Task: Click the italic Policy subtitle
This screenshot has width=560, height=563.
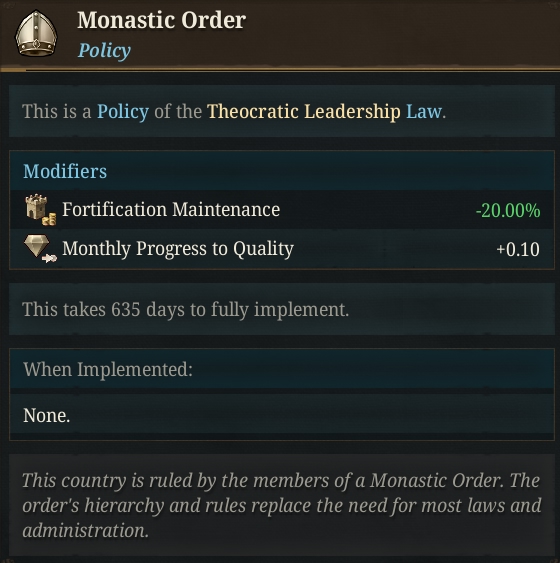Action: pos(104,51)
